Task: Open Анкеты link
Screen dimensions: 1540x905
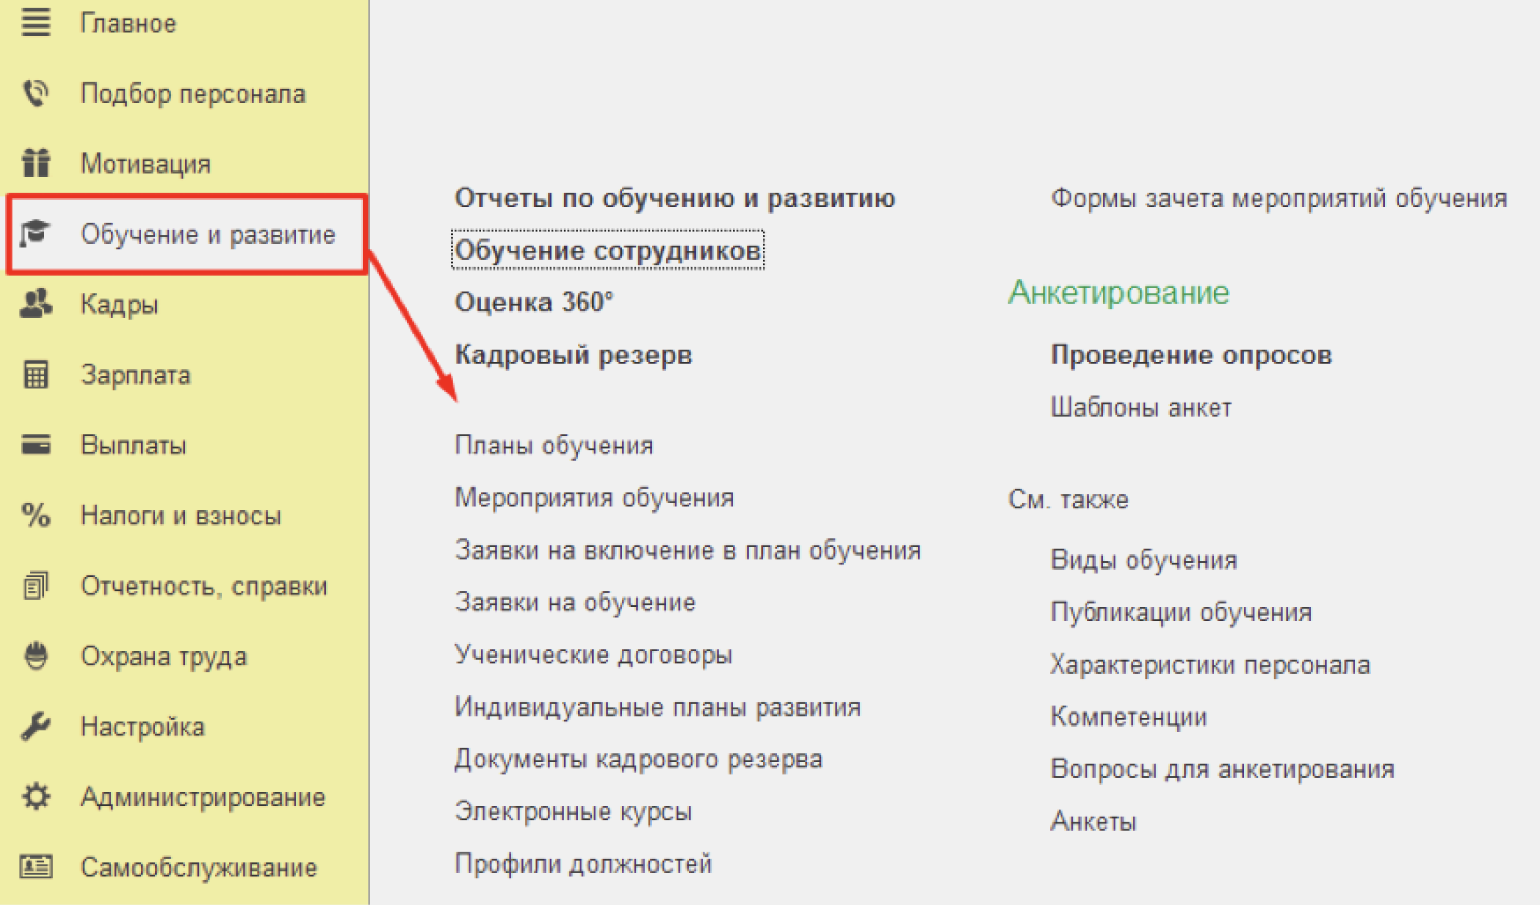Action: [1093, 821]
